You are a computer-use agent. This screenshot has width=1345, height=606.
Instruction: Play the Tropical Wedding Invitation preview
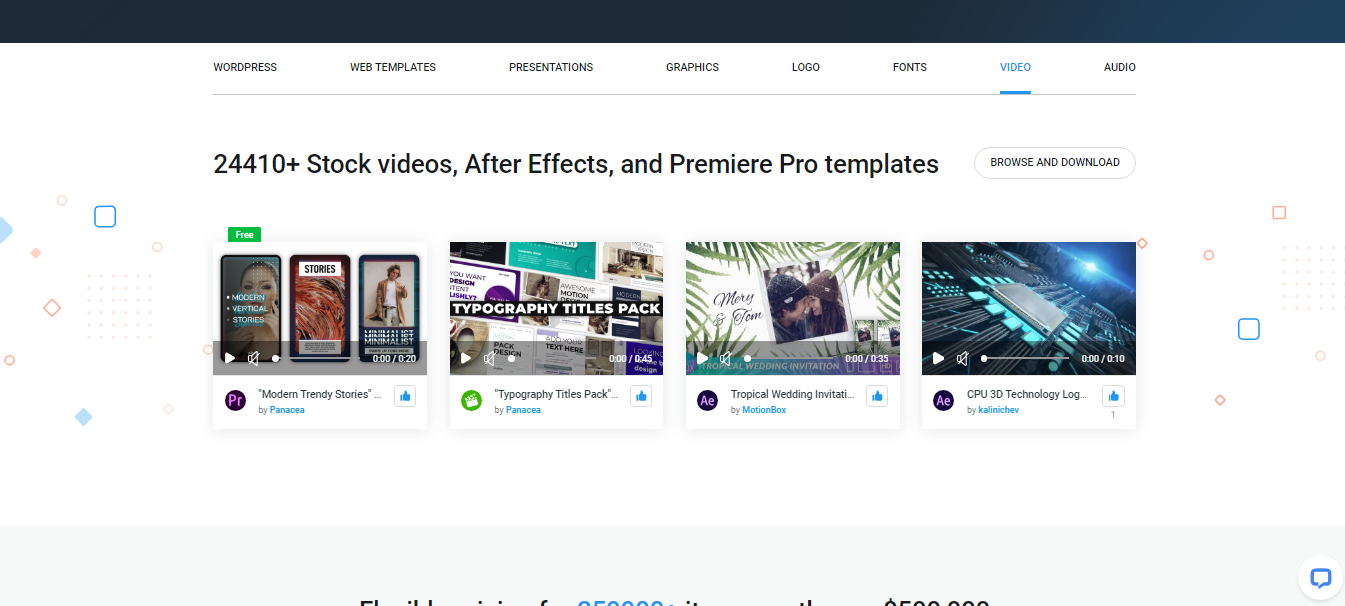(x=702, y=357)
